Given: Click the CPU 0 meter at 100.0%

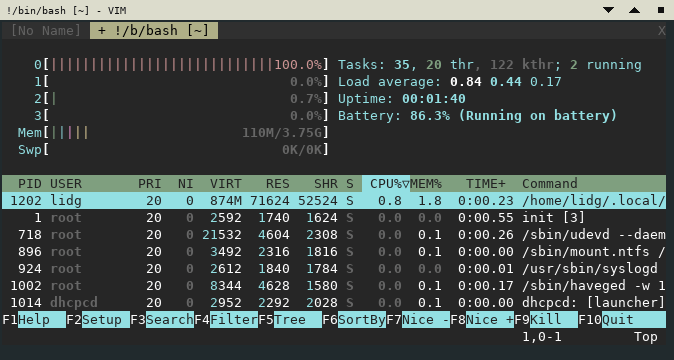Looking at the screenshot, I should coord(181,65).
